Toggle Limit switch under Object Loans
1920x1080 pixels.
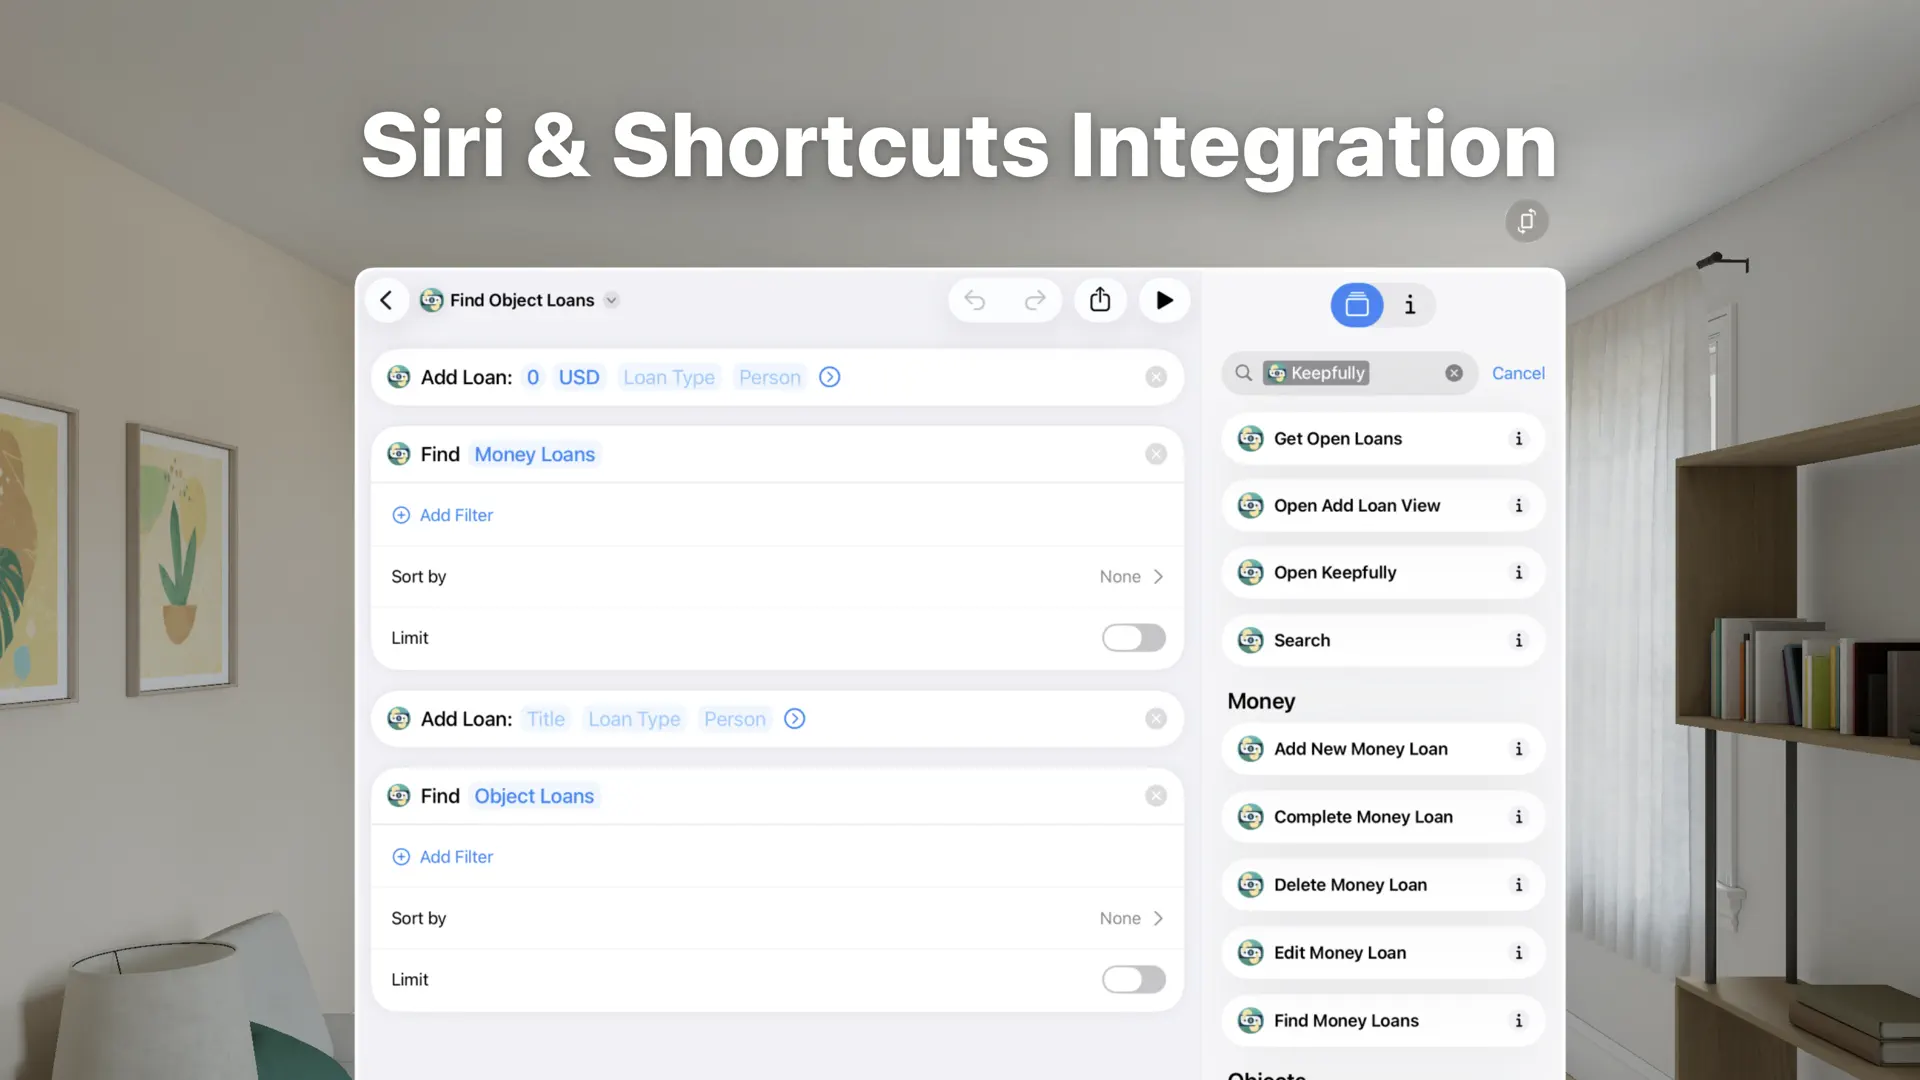(1133, 980)
